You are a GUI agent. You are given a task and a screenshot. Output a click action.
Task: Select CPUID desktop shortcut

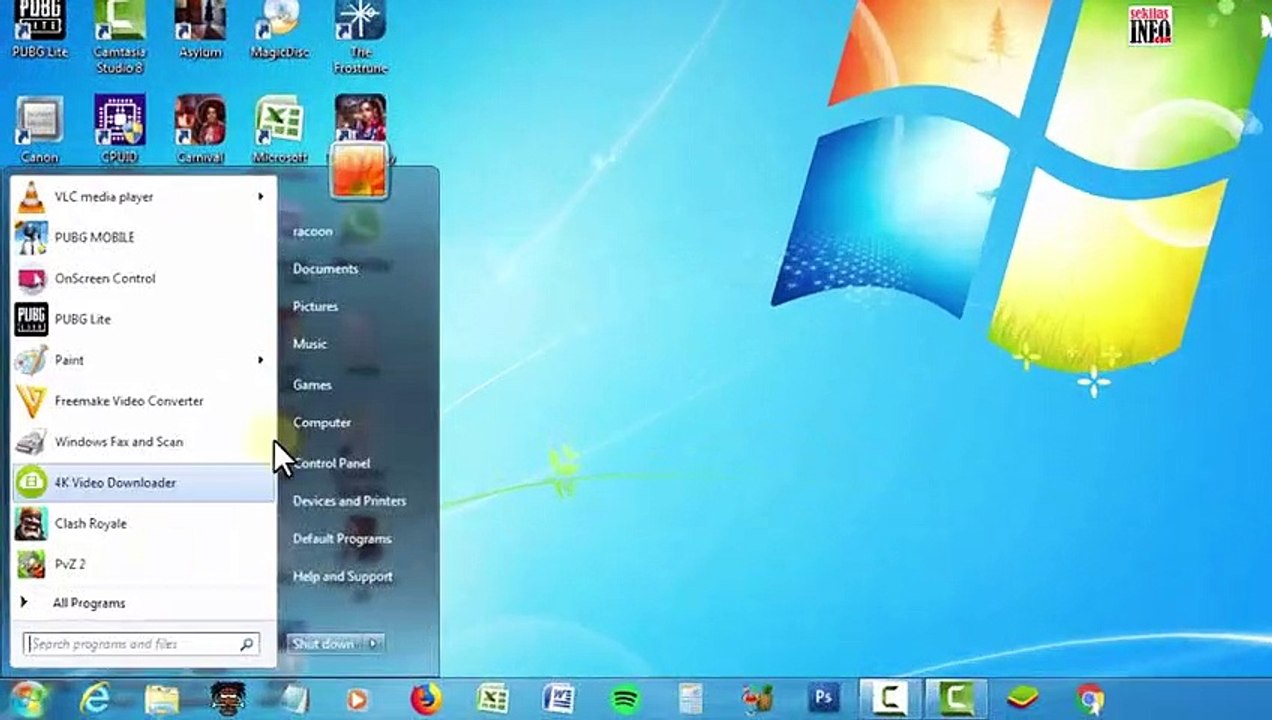coord(120,130)
